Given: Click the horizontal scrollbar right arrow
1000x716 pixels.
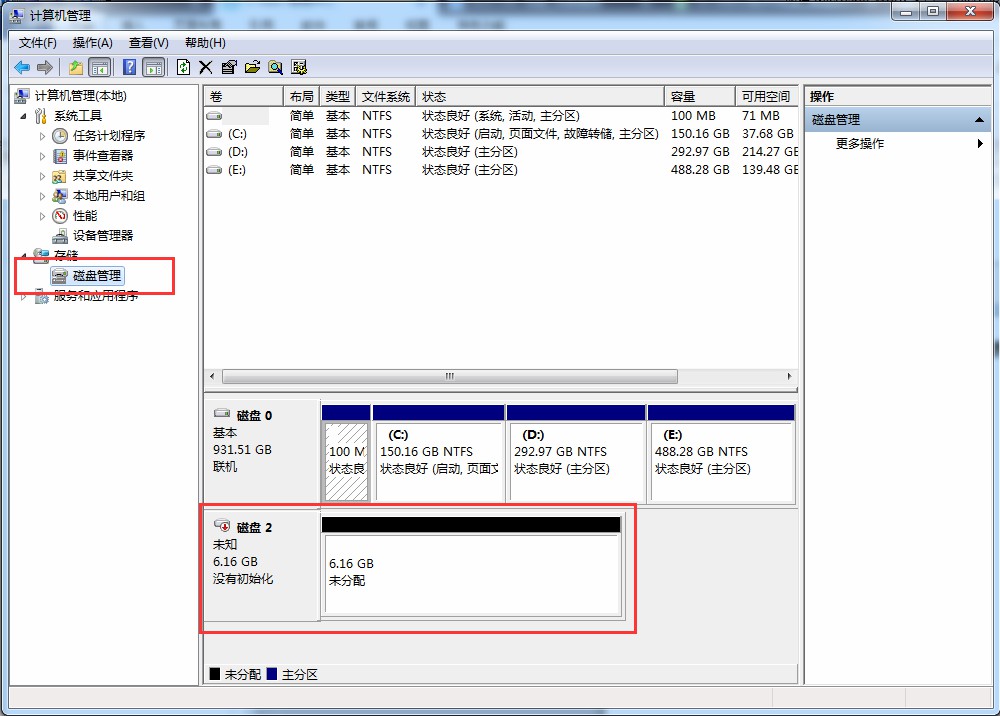Looking at the screenshot, I should [789, 376].
